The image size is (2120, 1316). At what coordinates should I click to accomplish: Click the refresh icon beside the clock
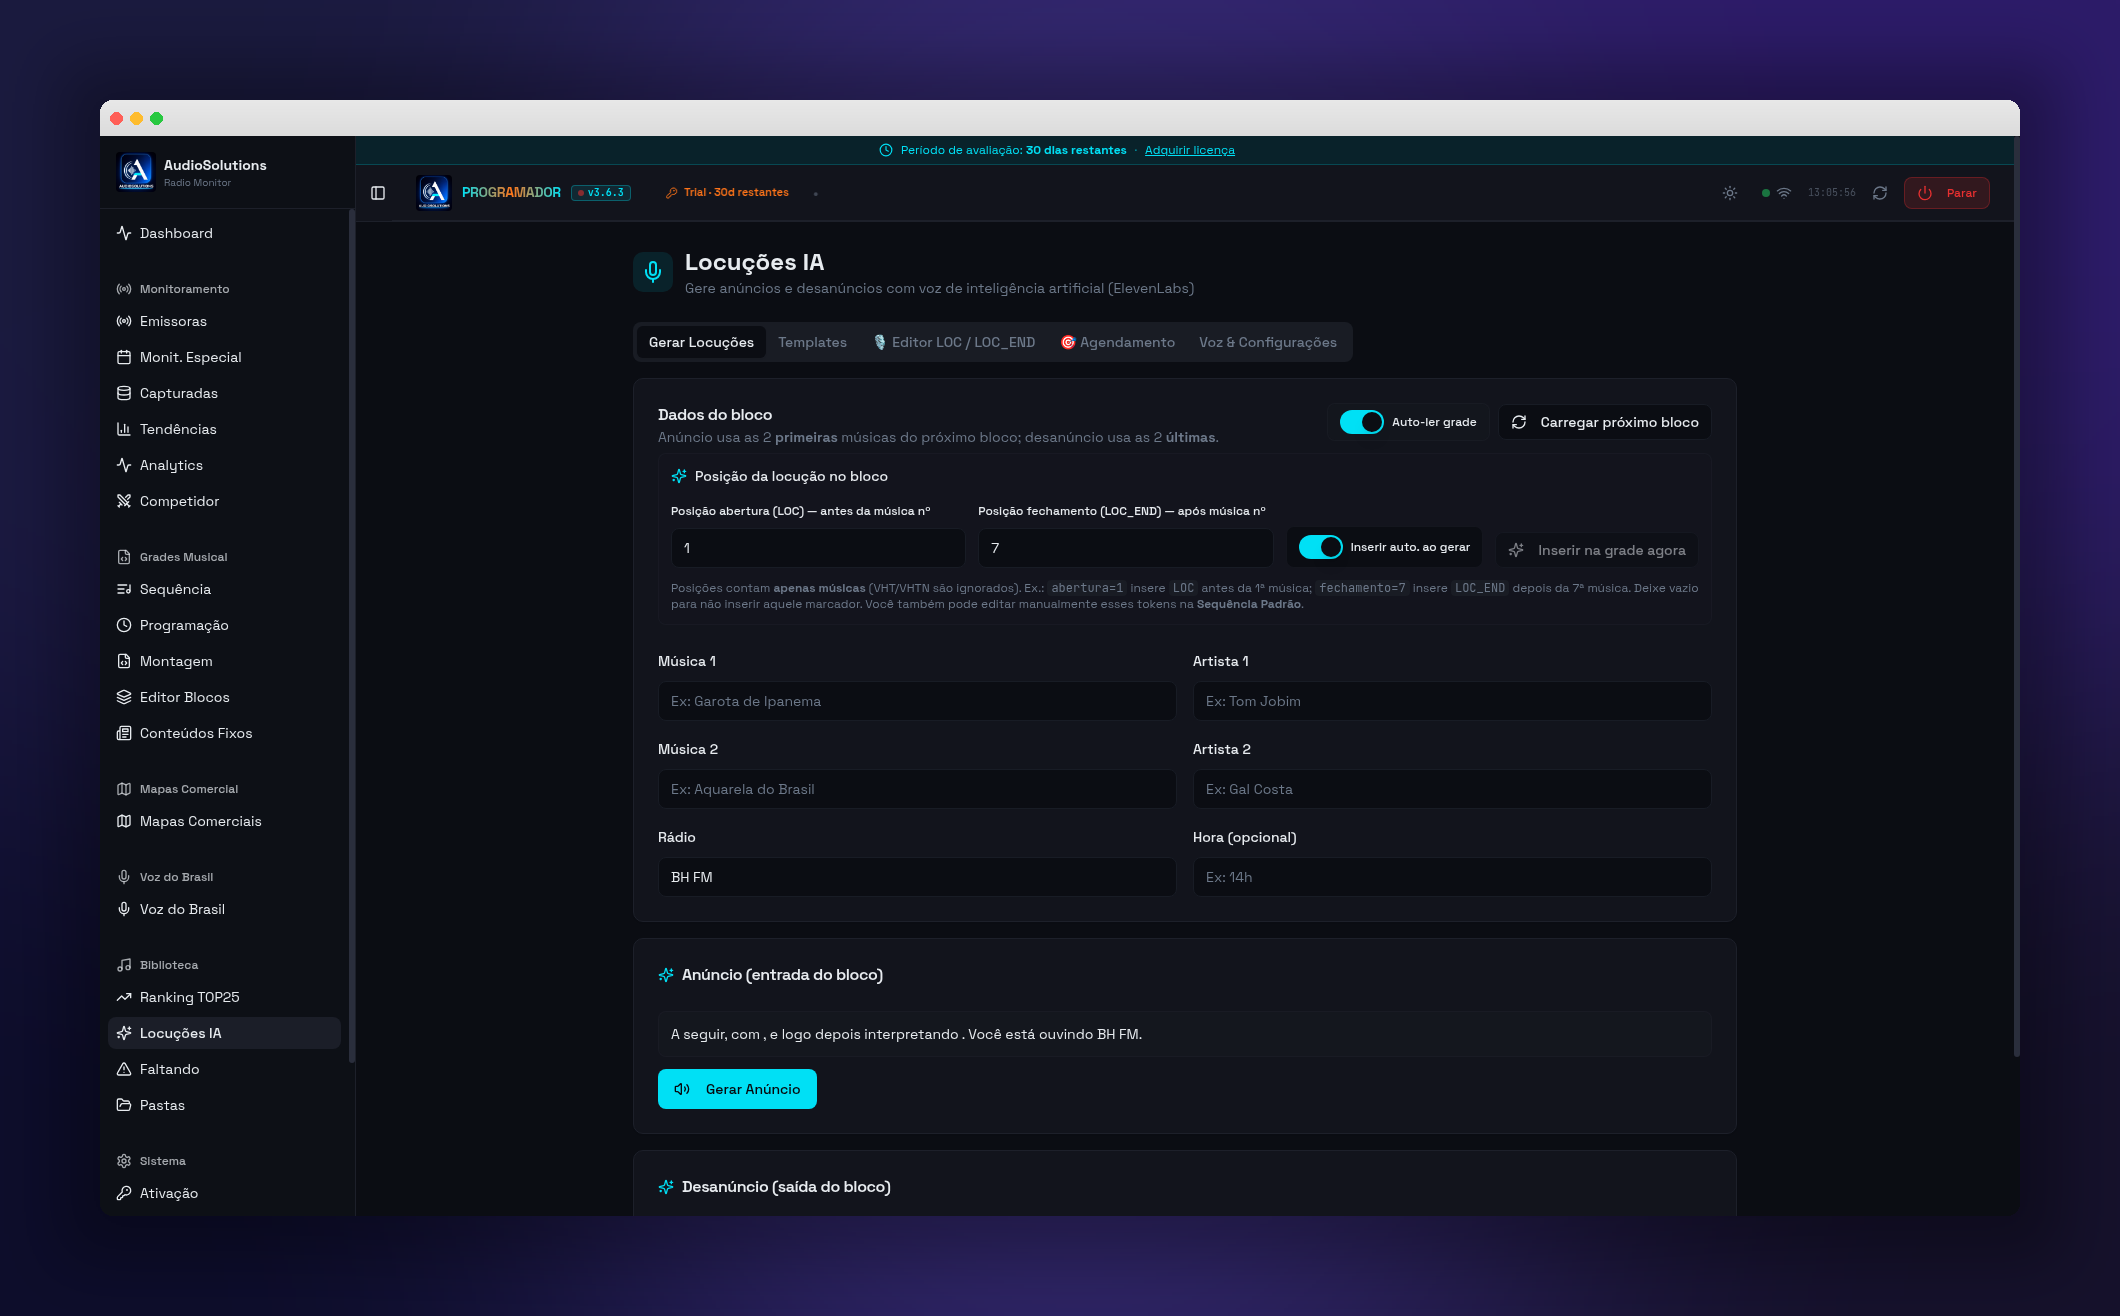click(1880, 193)
